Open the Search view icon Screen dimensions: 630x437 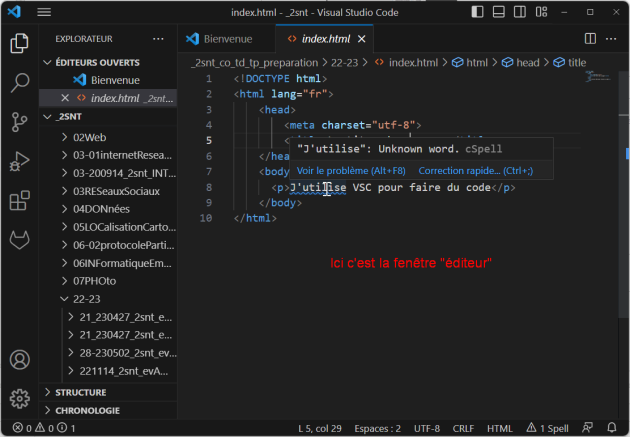19,82
